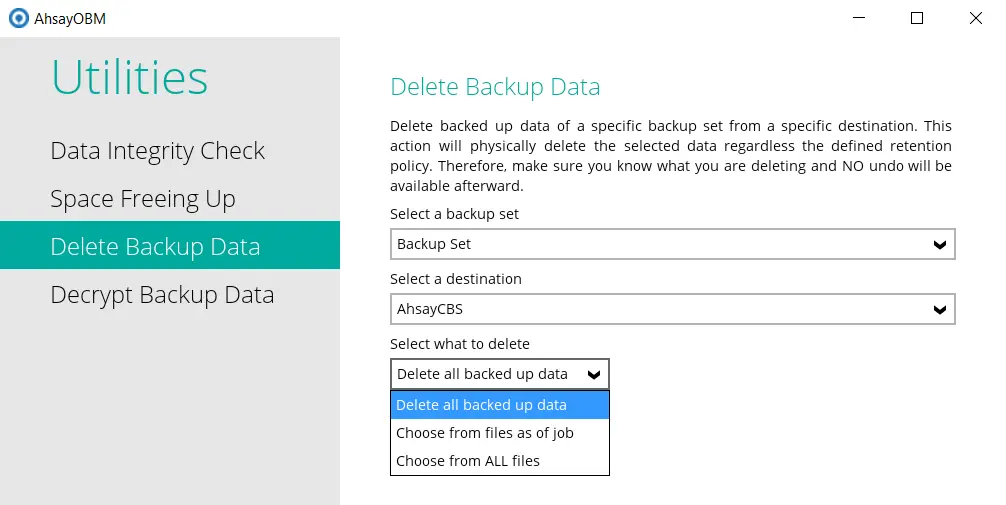This screenshot has height=505, width=1006.
Task: Click the AhsayOBM logo icon in title bar
Action: click(19, 18)
